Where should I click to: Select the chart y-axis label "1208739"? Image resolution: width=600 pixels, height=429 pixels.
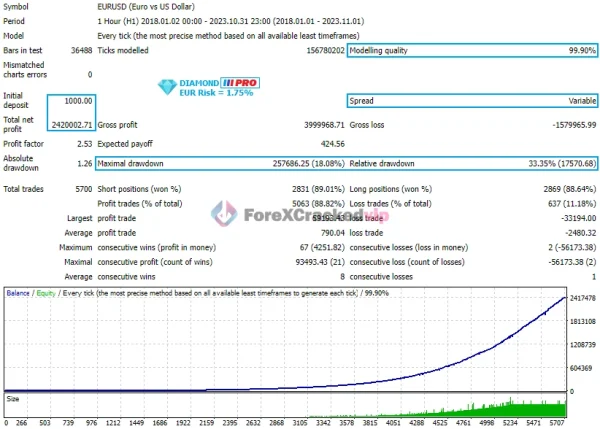pos(582,345)
